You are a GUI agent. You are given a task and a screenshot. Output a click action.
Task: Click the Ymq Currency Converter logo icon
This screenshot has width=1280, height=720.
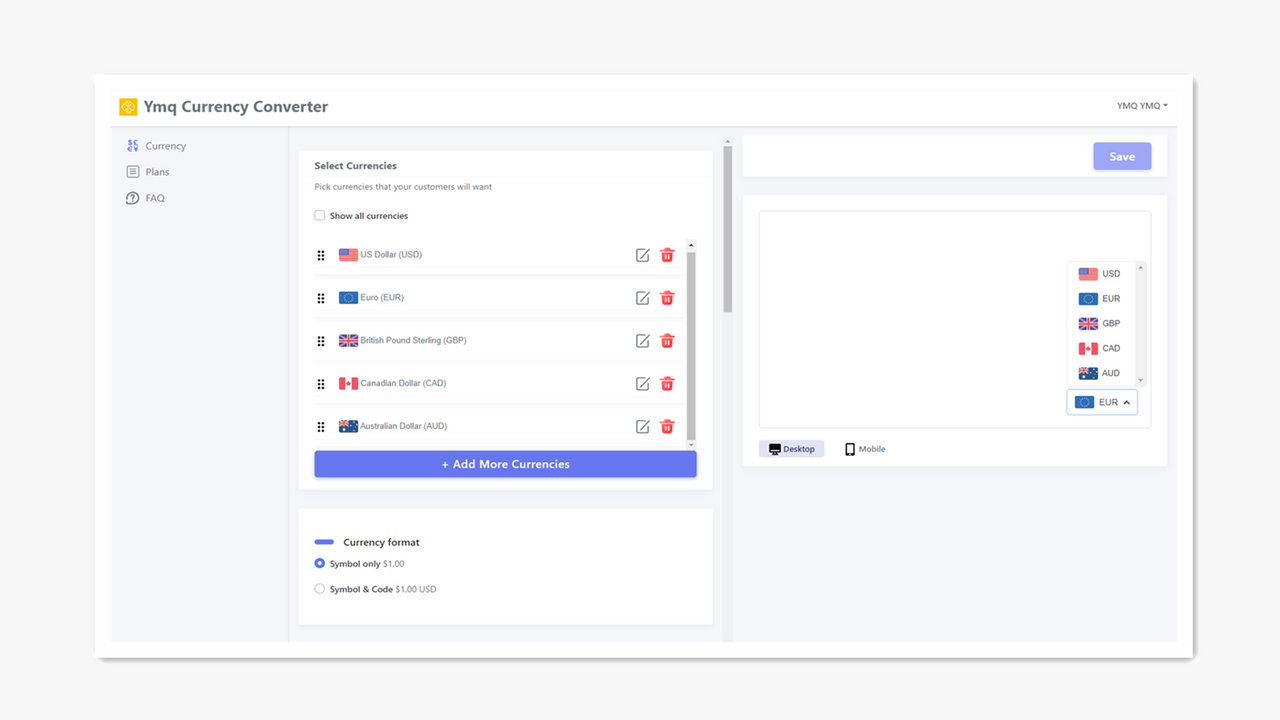[128, 107]
